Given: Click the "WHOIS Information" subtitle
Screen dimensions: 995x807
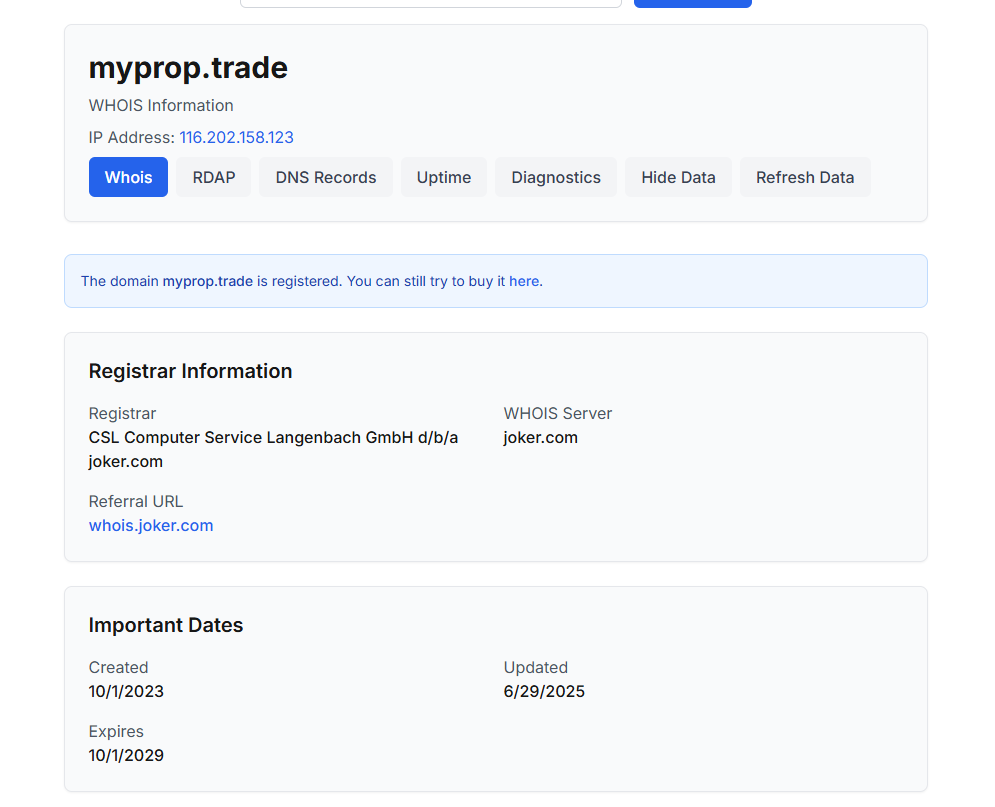Looking at the screenshot, I should coord(161,105).
